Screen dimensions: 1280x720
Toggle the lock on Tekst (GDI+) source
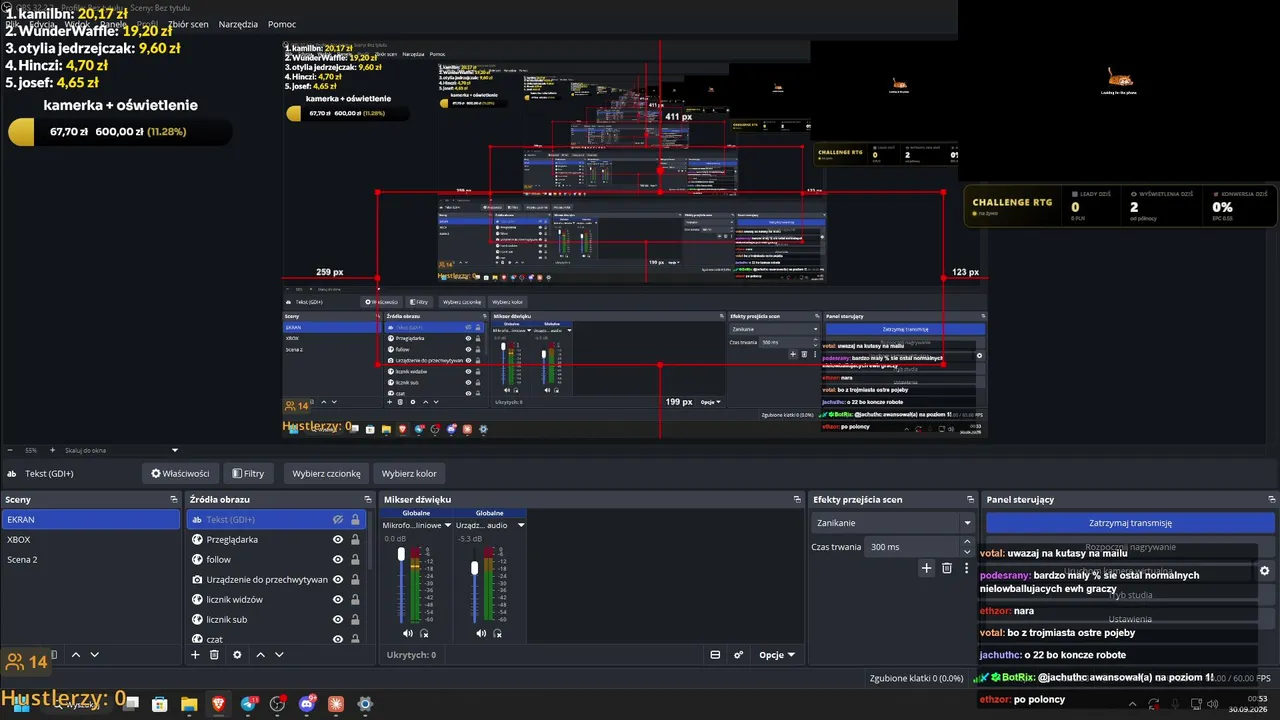point(355,520)
